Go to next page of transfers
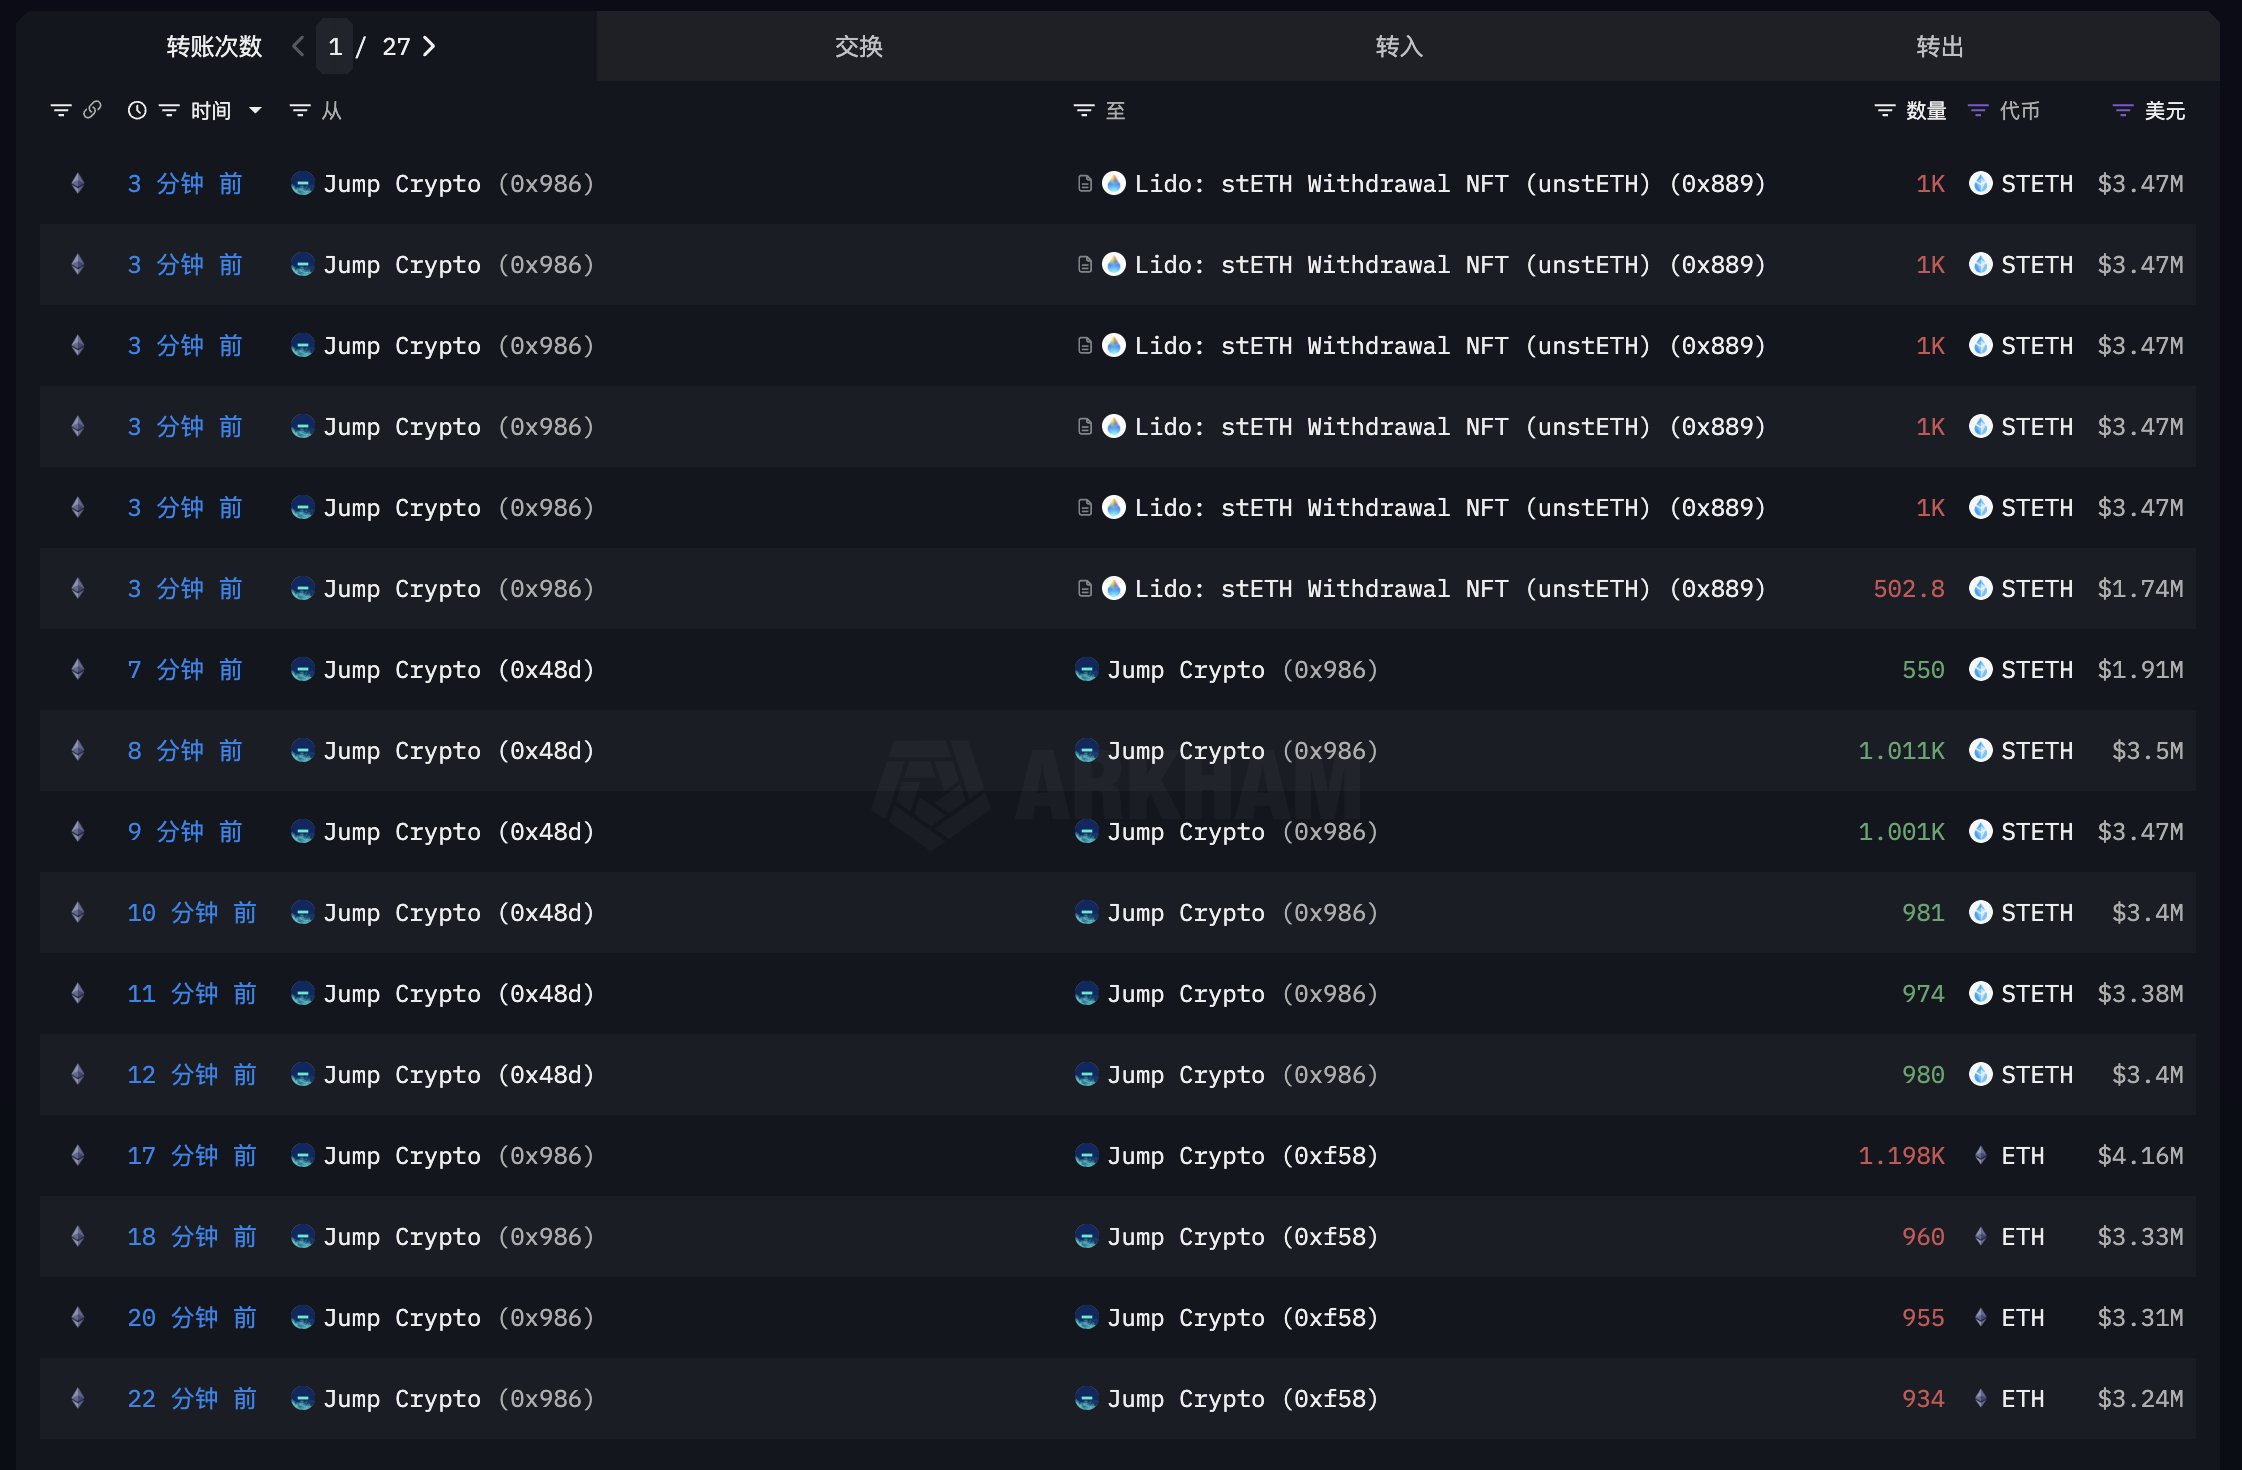 [429, 46]
